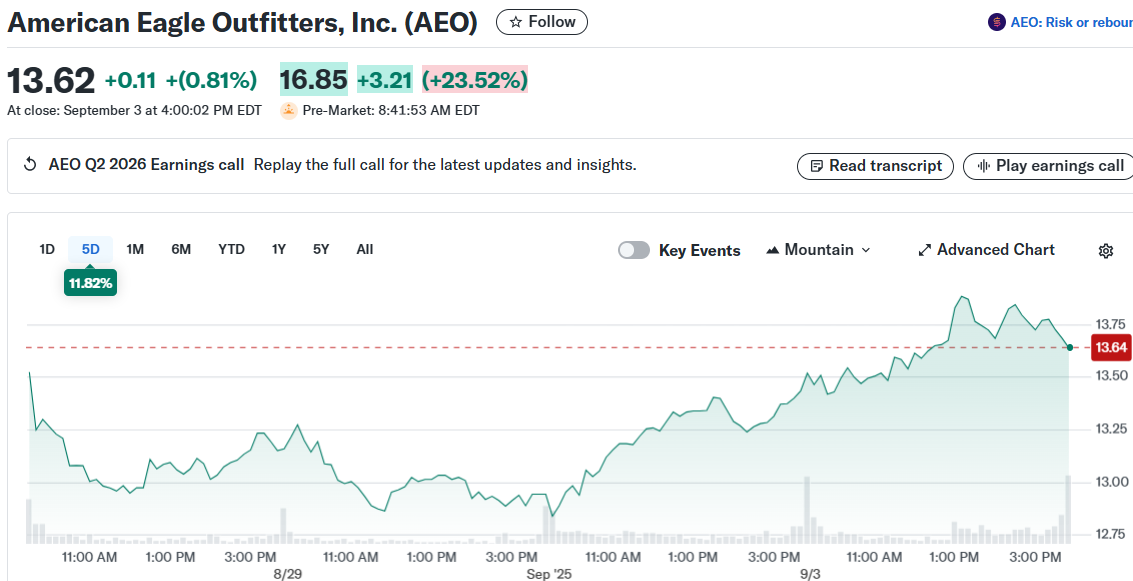Image resolution: width=1133 pixels, height=581 pixels.
Task: Open chart settings gear icon
Action: pos(1105,251)
